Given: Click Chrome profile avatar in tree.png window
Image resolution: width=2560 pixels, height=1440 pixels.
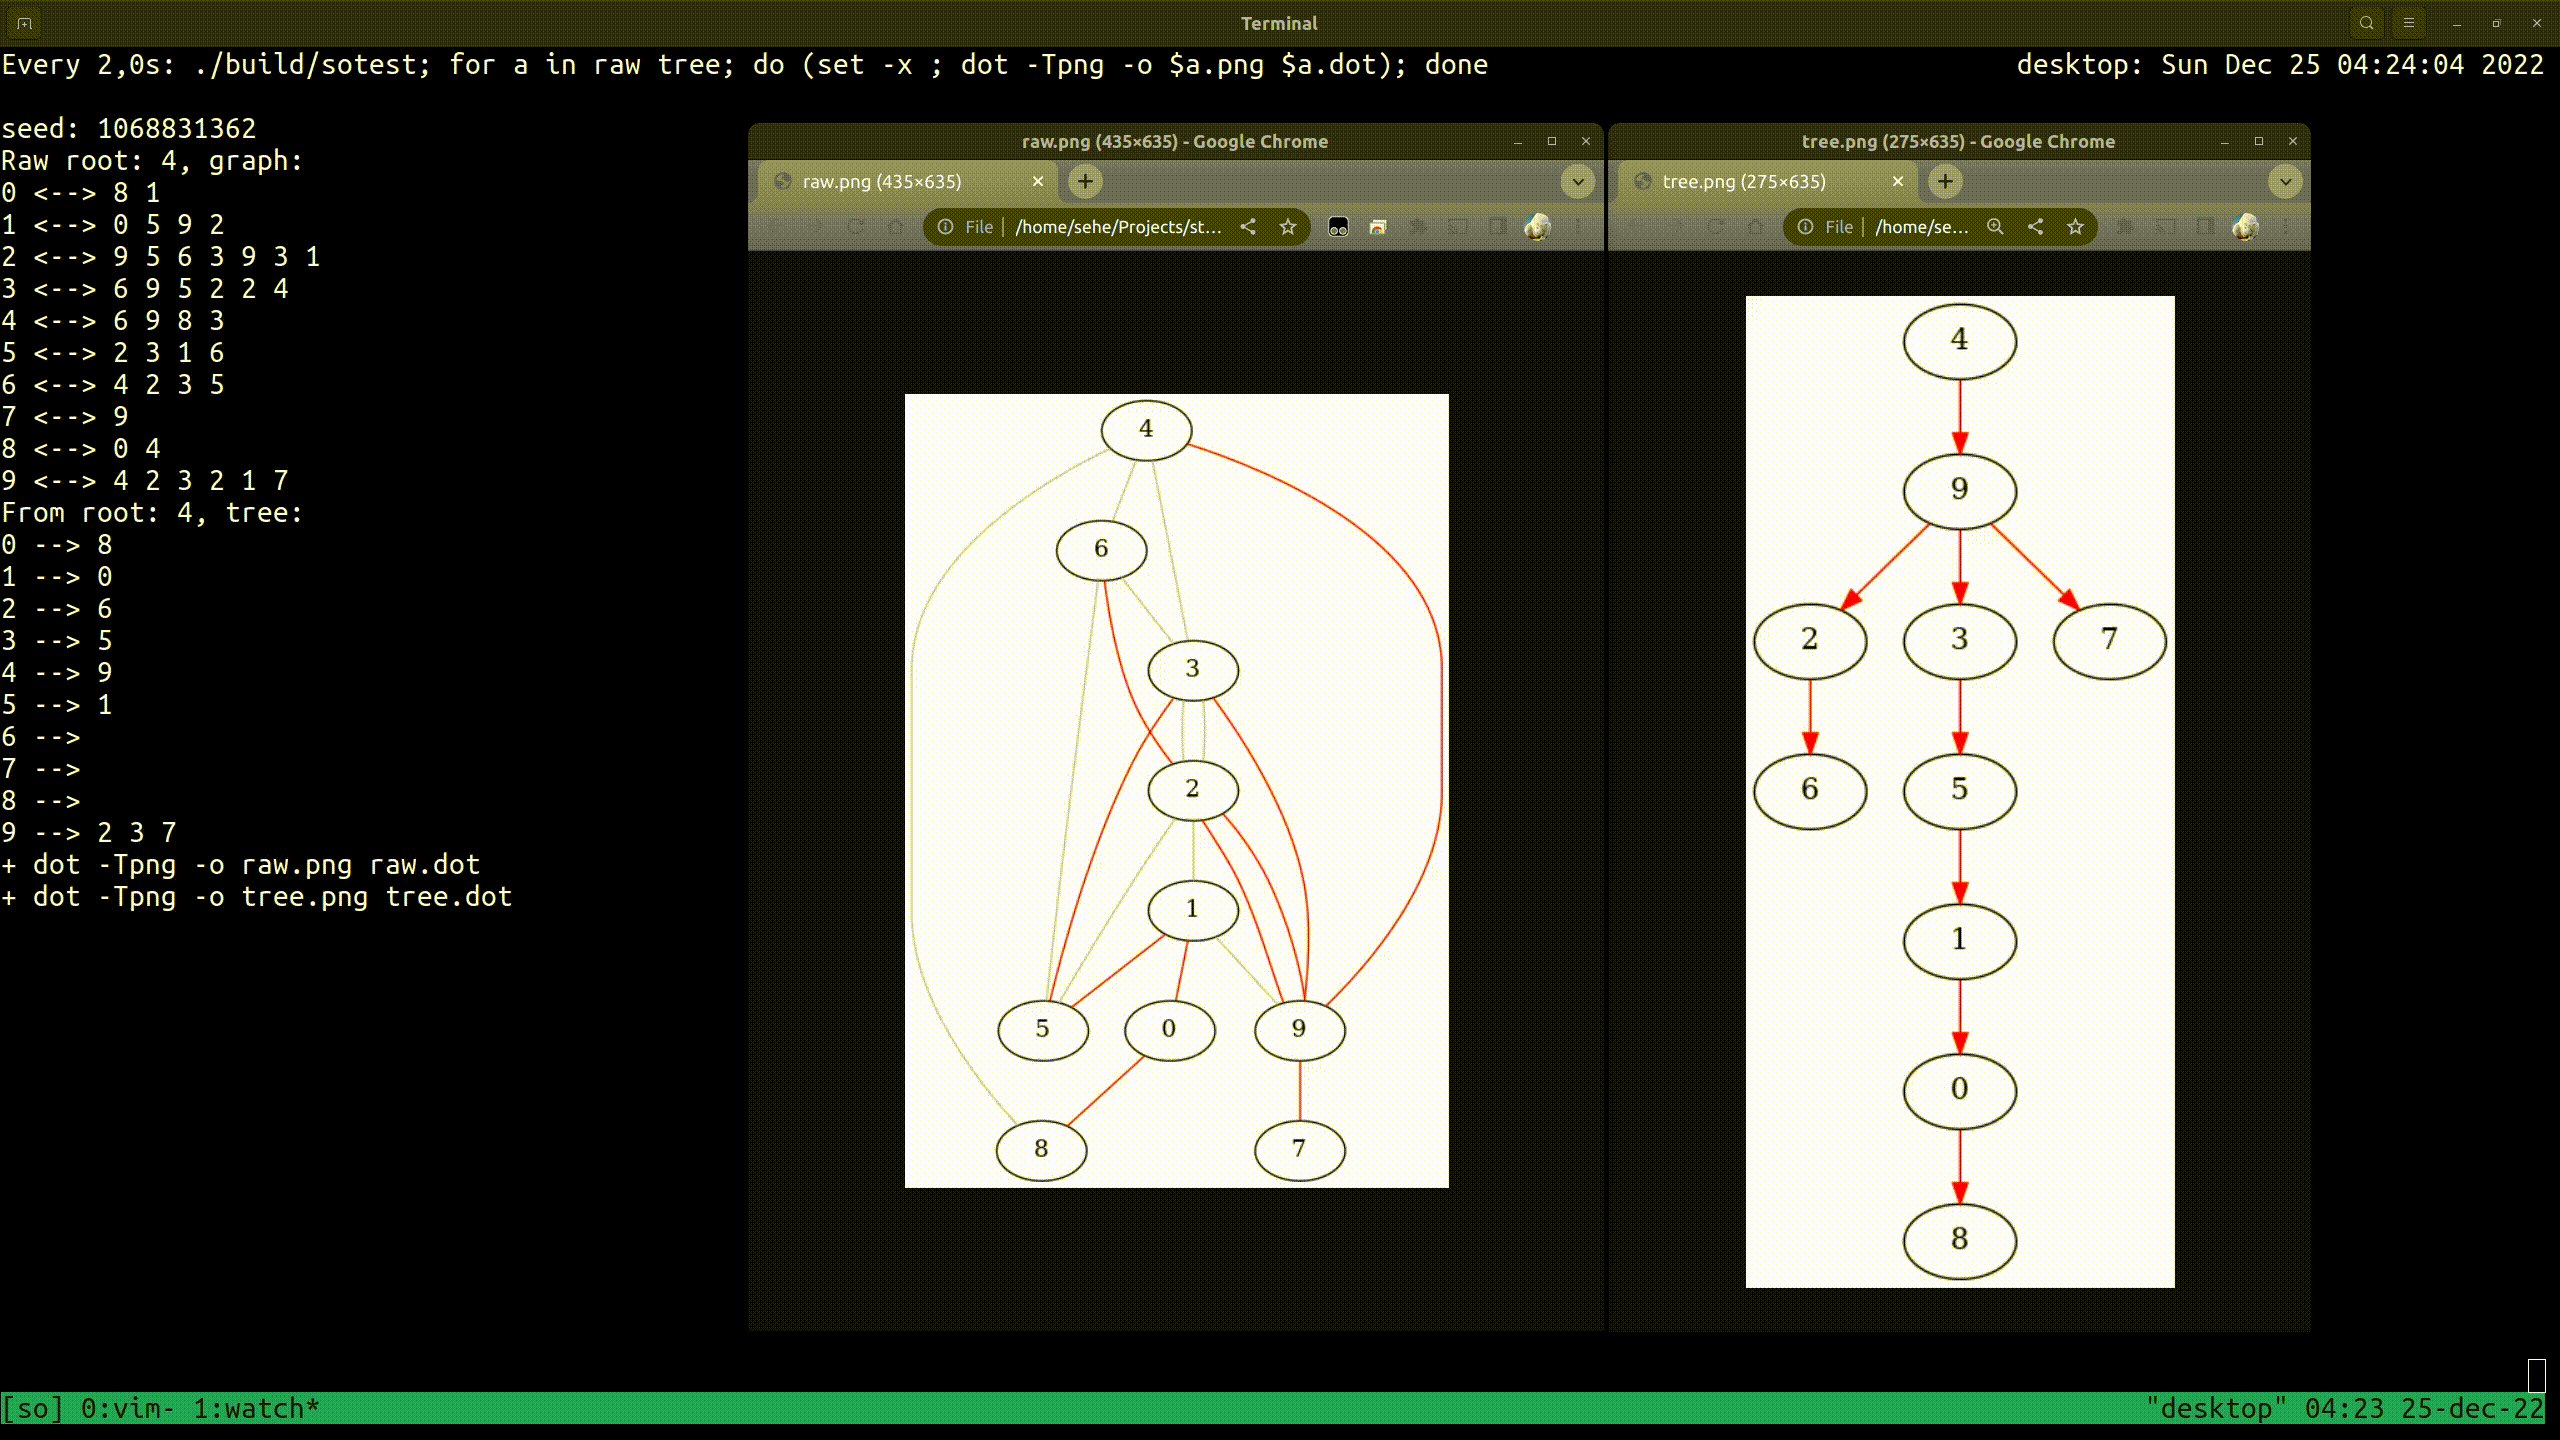Looking at the screenshot, I should [2245, 227].
